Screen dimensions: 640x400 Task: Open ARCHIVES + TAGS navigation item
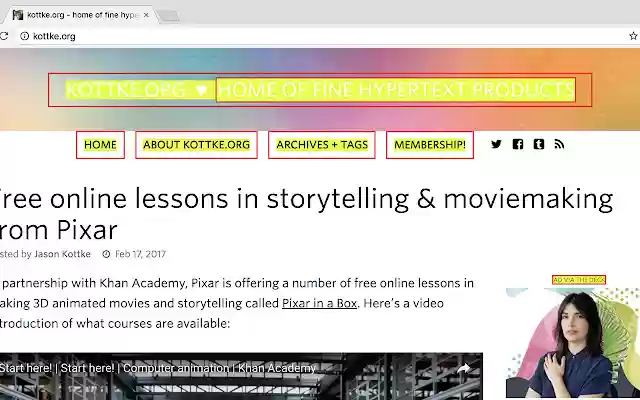322,144
